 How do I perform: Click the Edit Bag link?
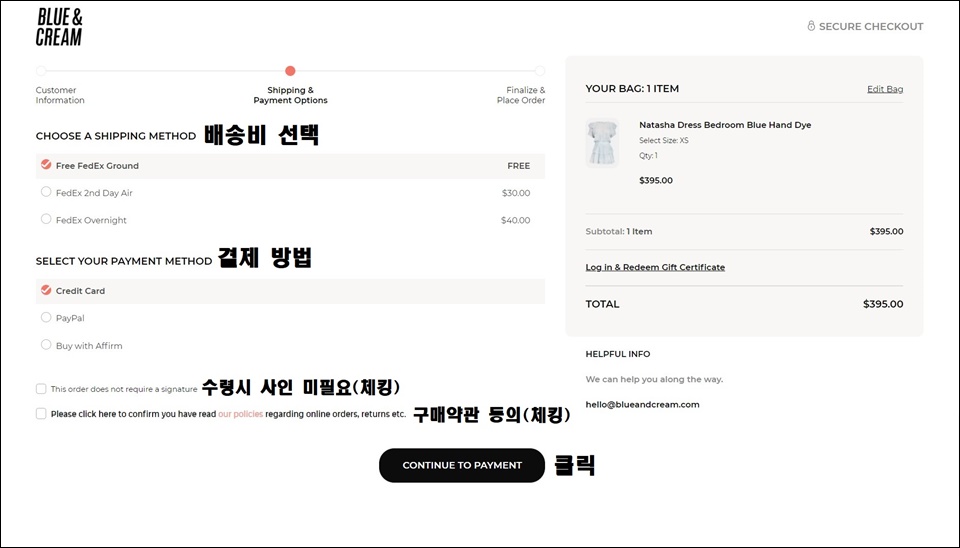click(885, 89)
